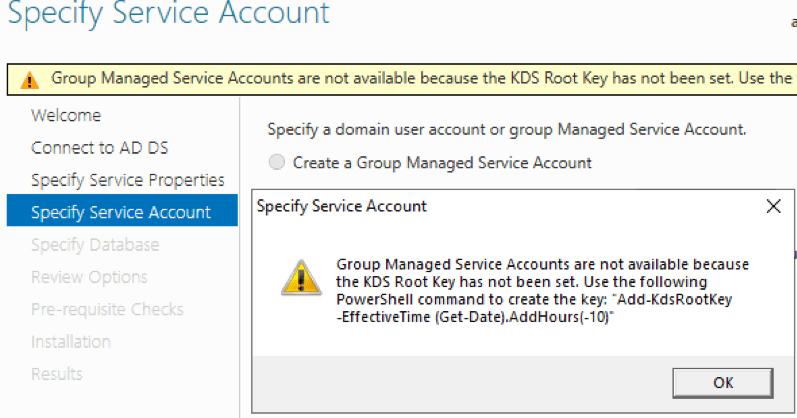
Task: Jump to the Installation wizard step
Action: click(69, 342)
